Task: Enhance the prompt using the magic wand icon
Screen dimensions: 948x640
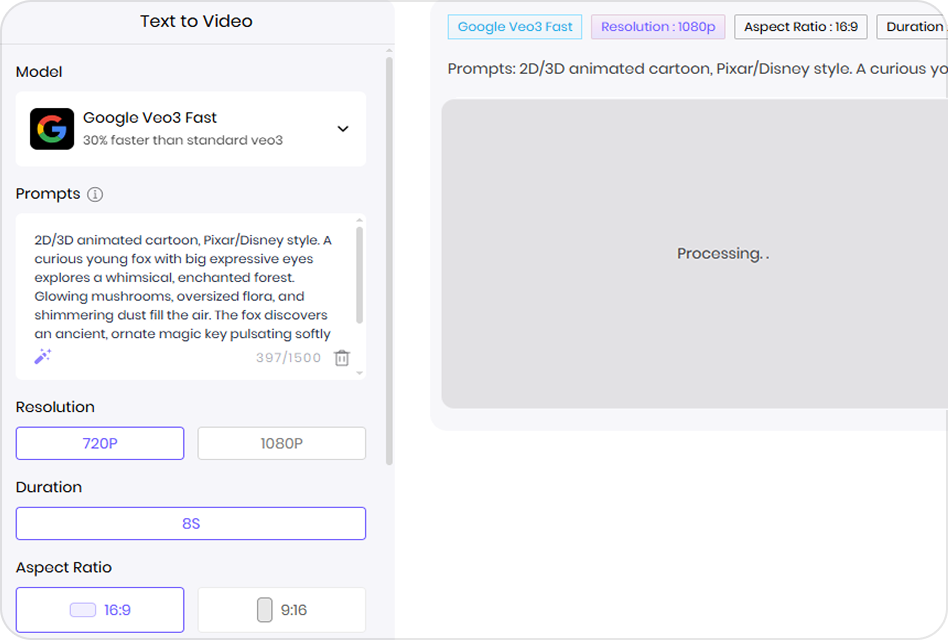Action: (42, 356)
